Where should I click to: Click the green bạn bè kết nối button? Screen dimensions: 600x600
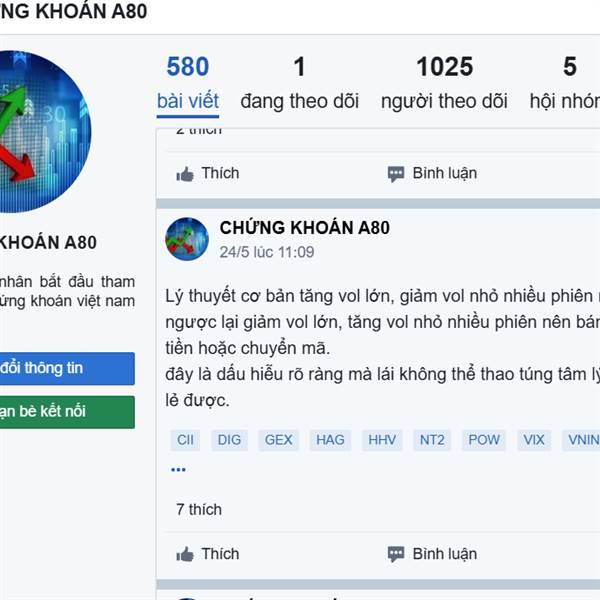pyautogui.click(x=67, y=412)
